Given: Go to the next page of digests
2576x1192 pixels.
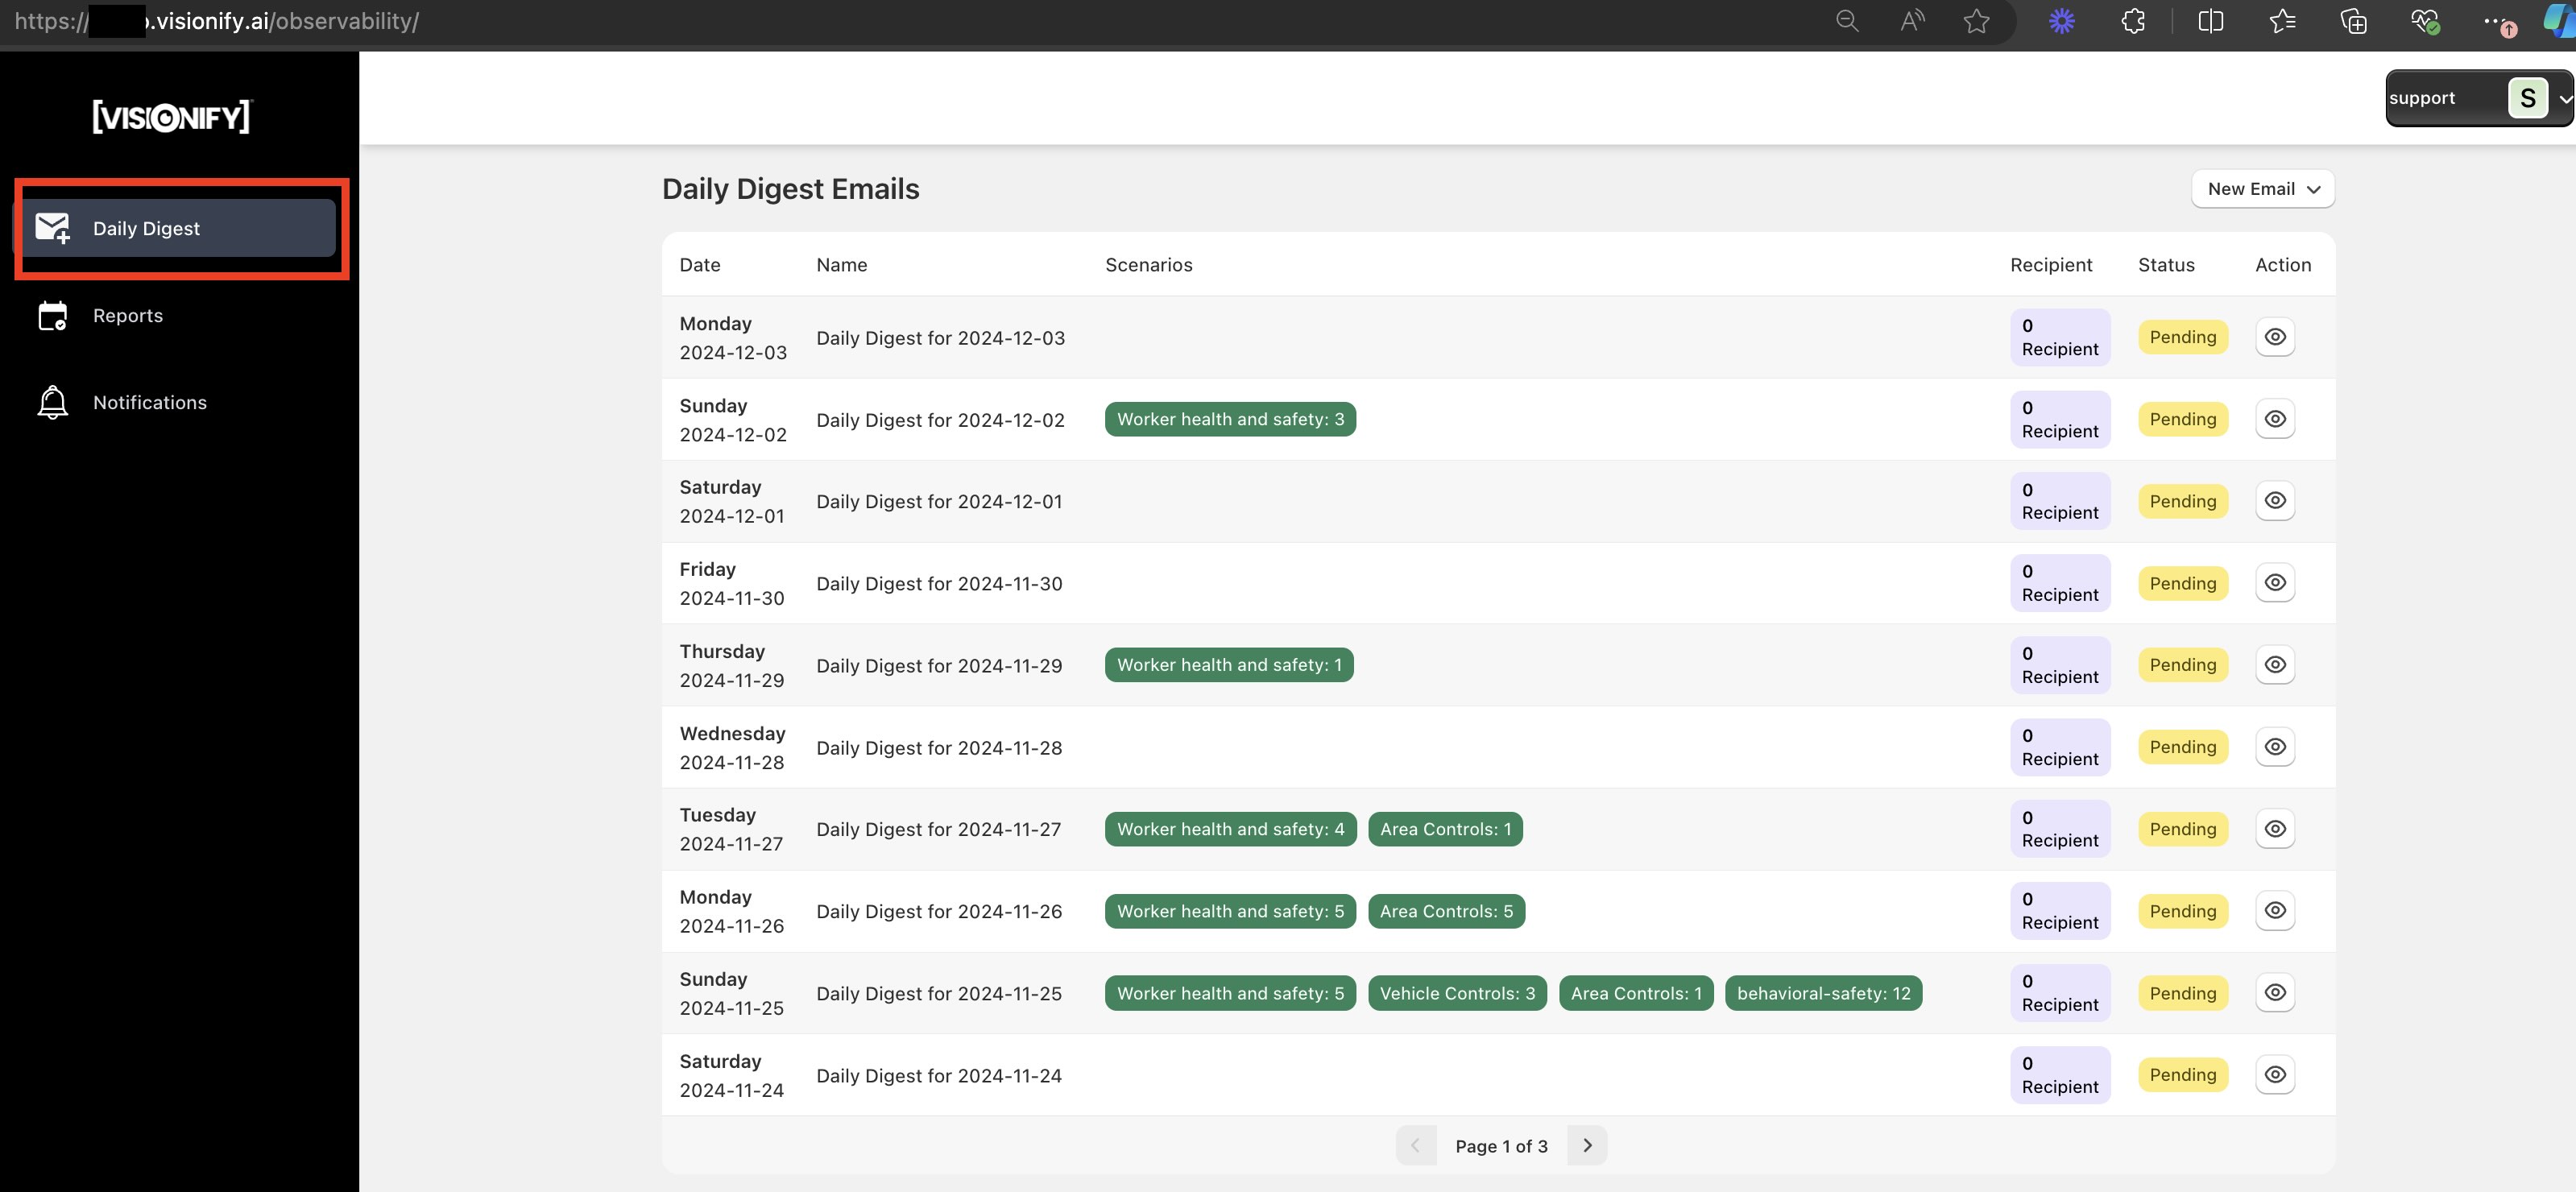Looking at the screenshot, I should pyautogui.click(x=1587, y=1145).
